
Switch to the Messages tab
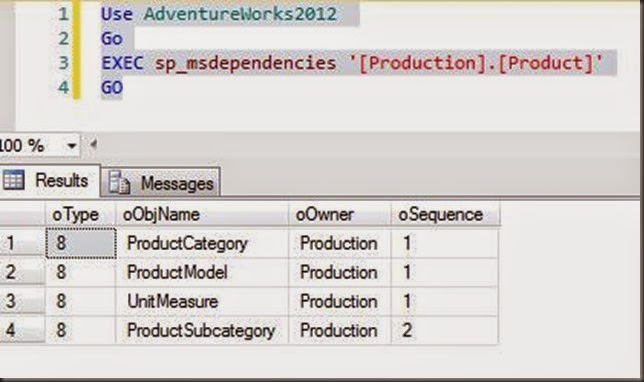coord(161,183)
